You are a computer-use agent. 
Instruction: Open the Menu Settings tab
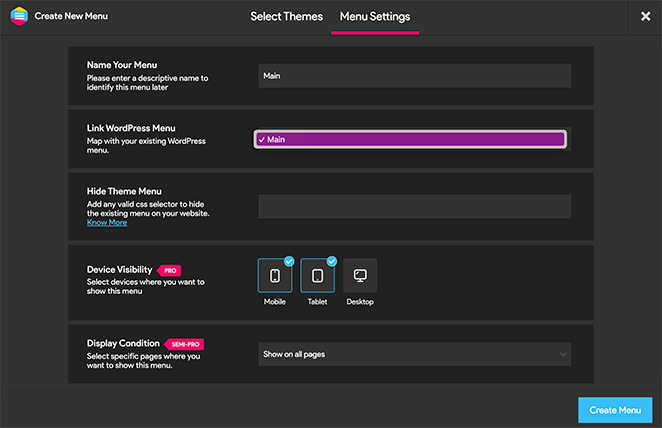(x=375, y=16)
